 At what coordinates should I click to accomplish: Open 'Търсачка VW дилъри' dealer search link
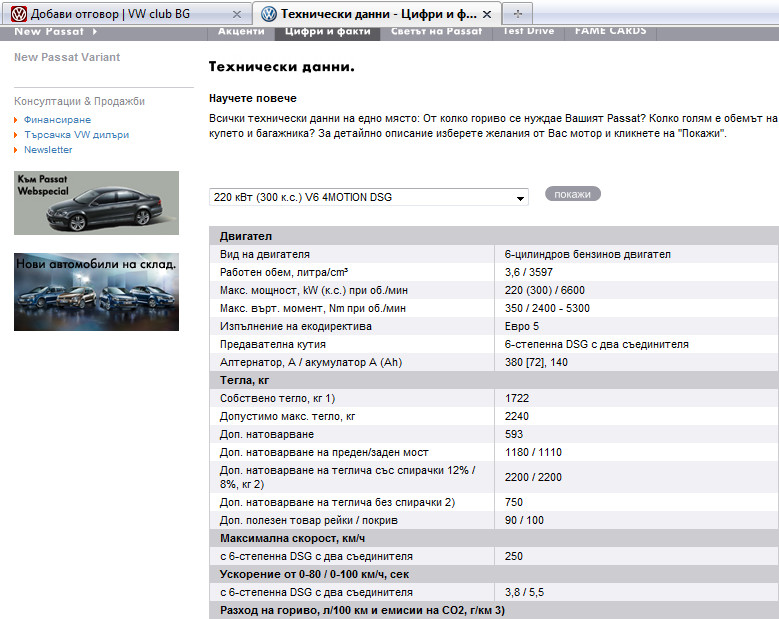(76, 134)
